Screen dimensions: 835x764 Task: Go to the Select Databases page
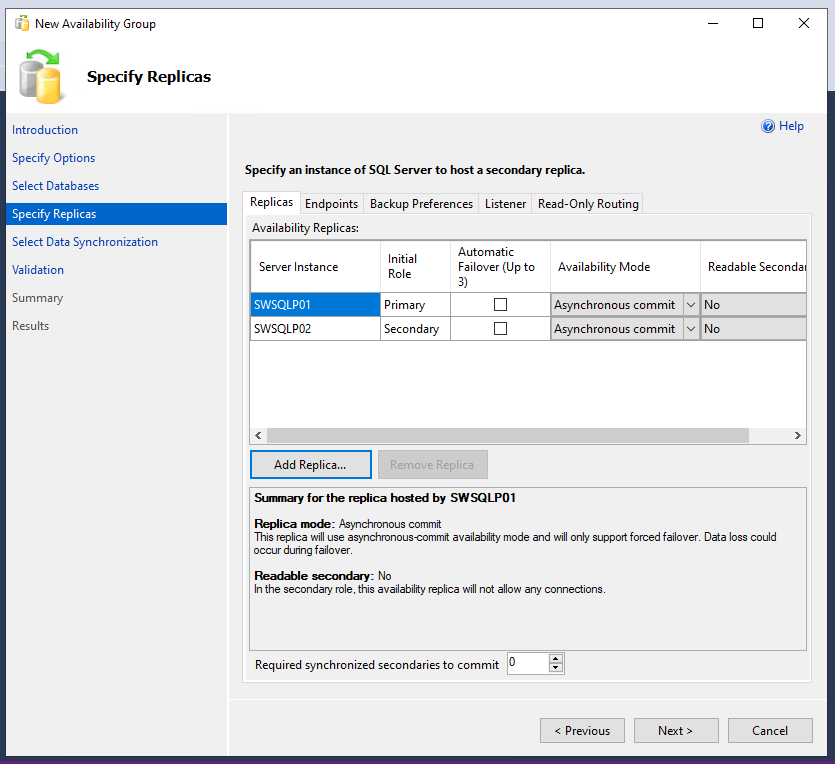55,186
